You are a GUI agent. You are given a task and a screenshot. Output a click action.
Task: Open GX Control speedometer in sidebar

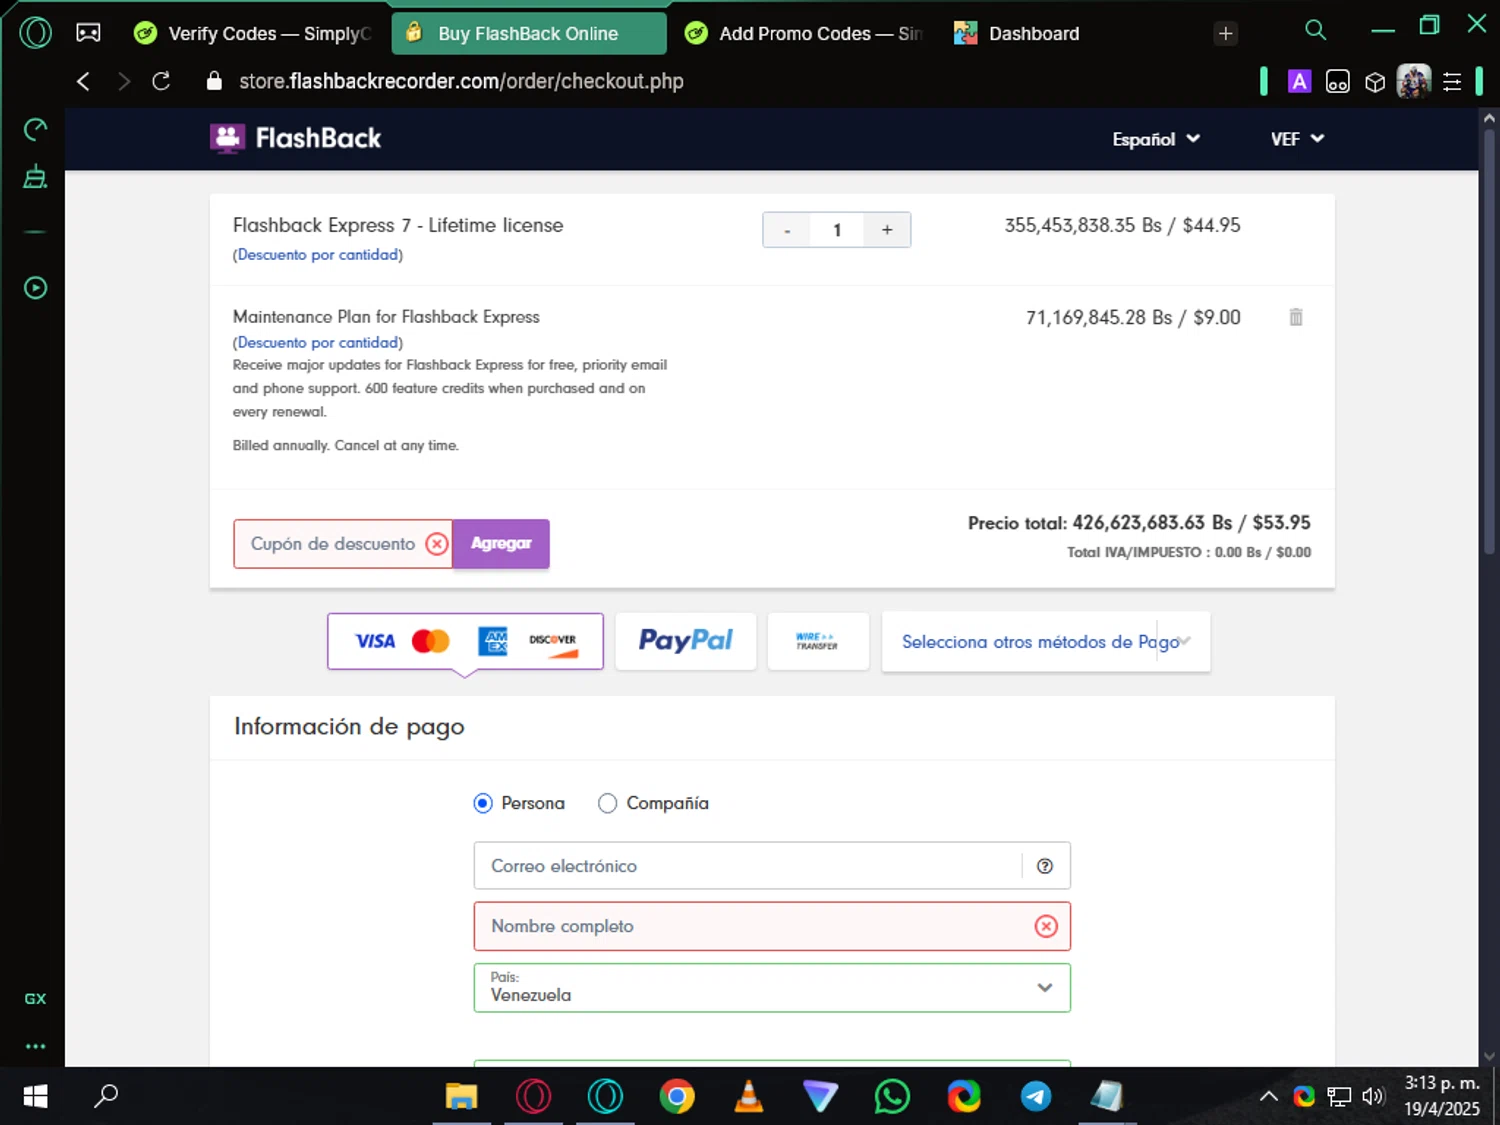pyautogui.click(x=35, y=129)
